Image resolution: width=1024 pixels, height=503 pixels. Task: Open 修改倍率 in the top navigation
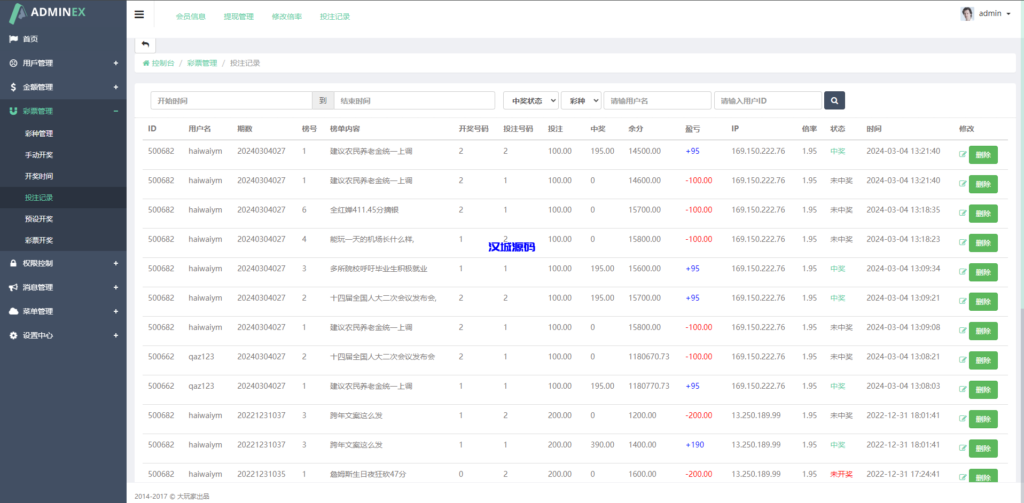coord(287,17)
